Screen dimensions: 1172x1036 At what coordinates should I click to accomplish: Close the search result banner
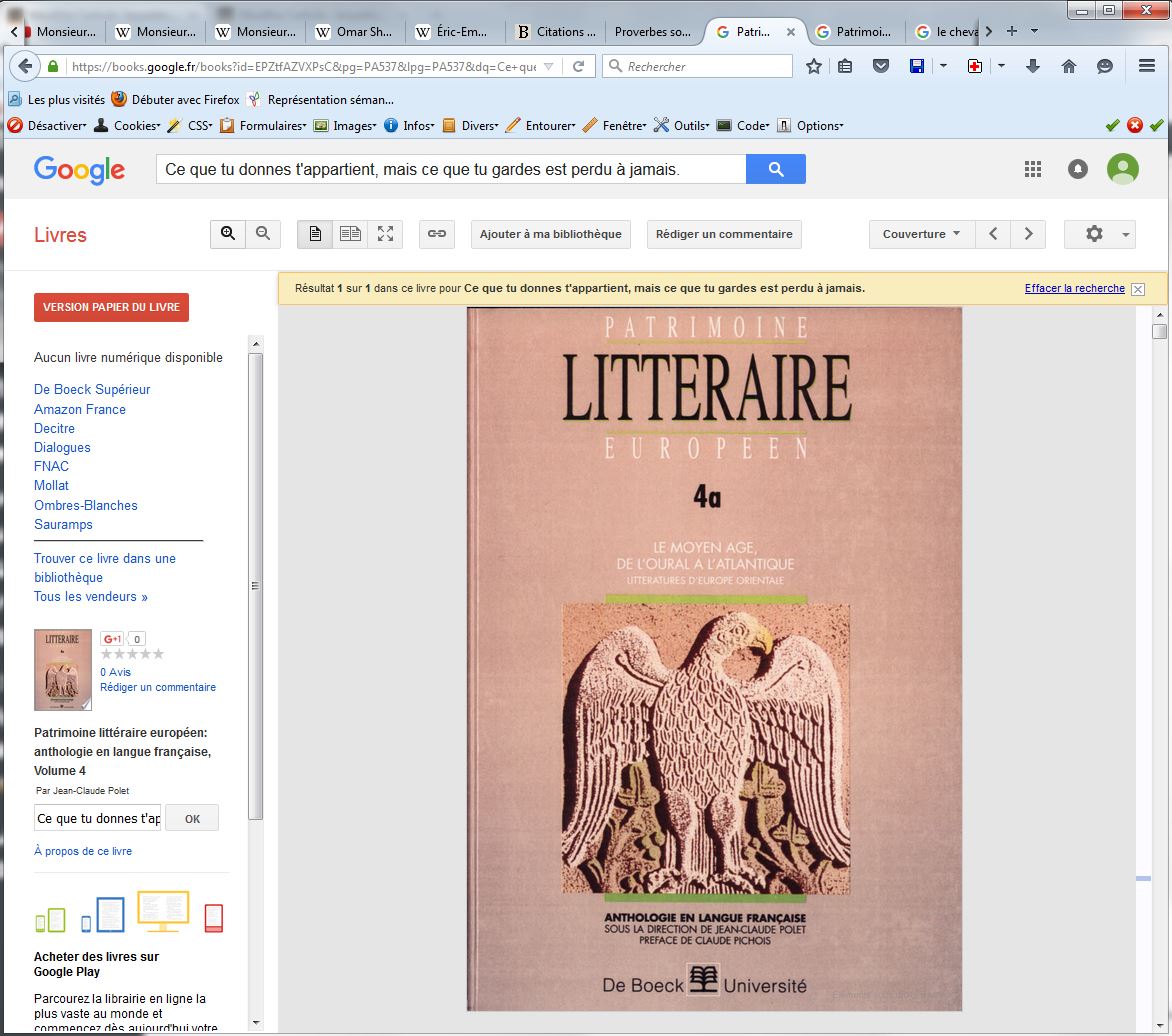coord(1137,289)
